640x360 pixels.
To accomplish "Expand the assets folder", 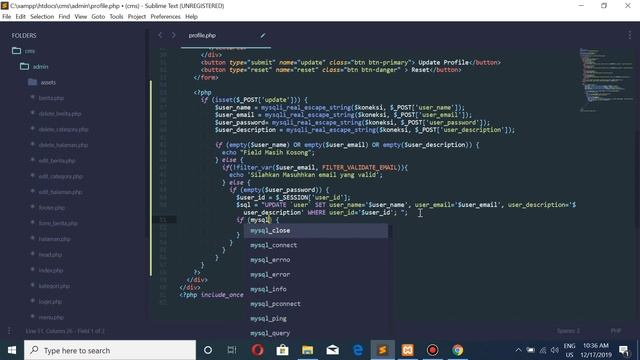I will click(x=32, y=82).
